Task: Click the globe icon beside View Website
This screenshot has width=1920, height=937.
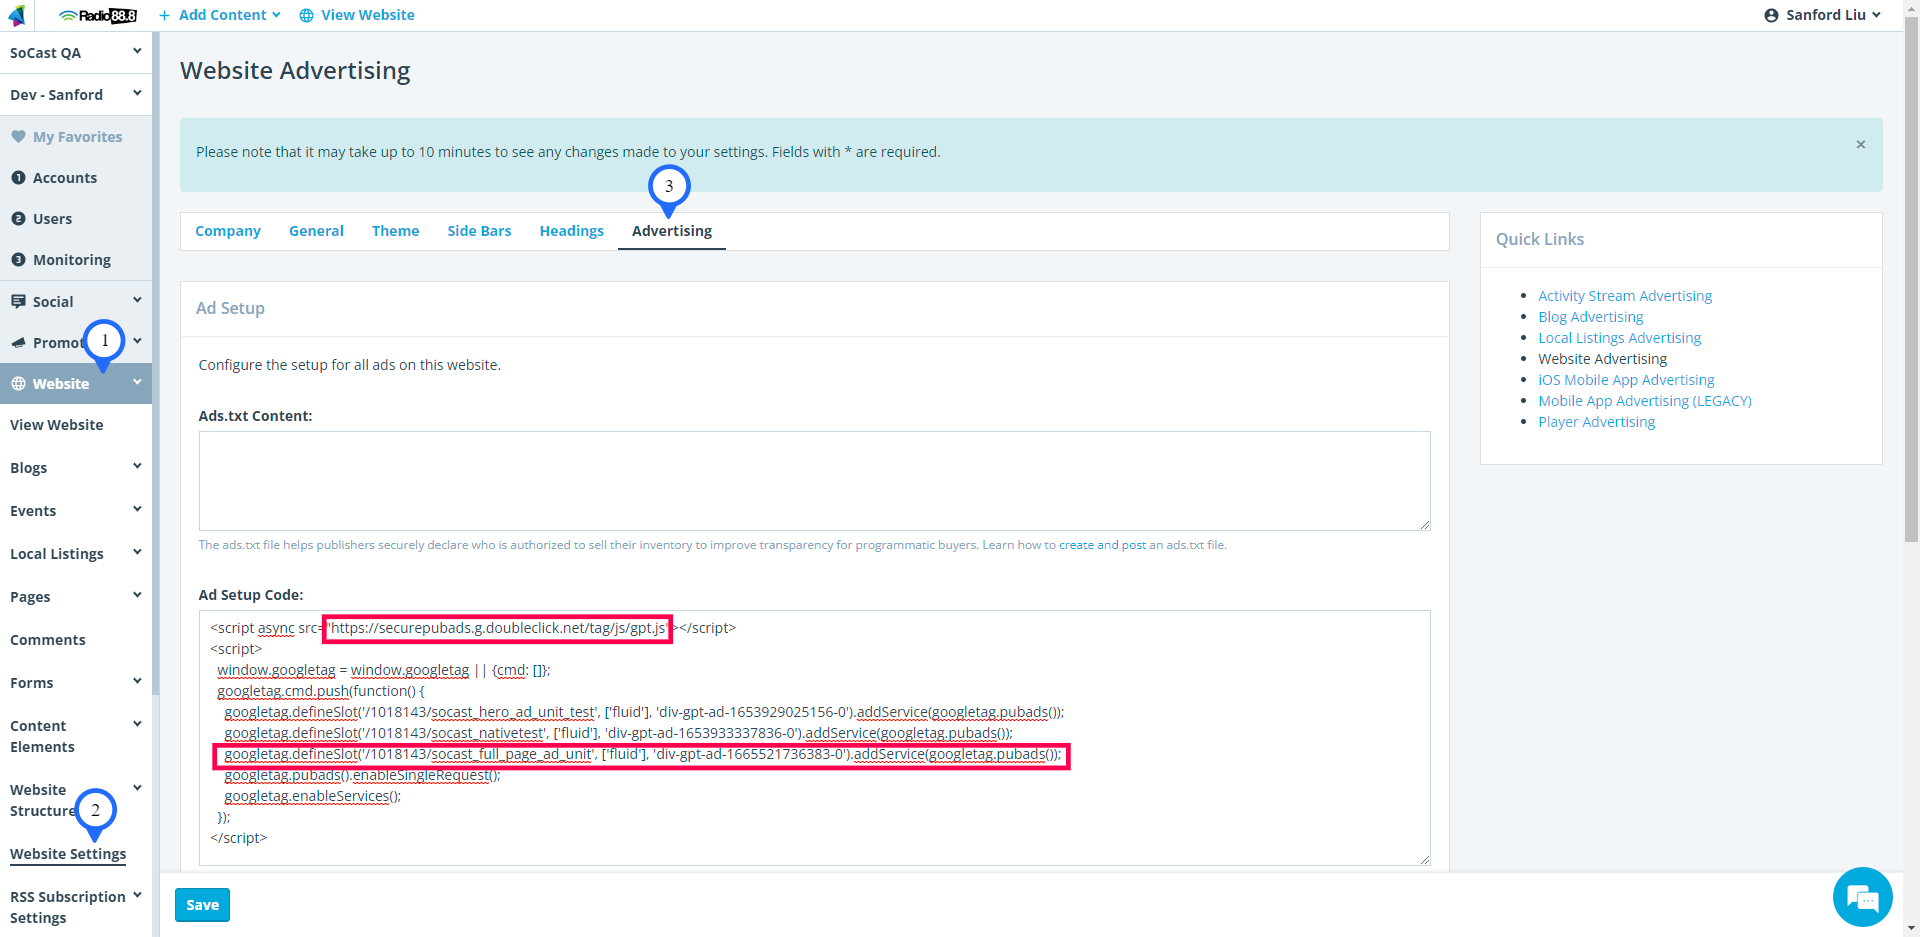Action: (x=306, y=15)
